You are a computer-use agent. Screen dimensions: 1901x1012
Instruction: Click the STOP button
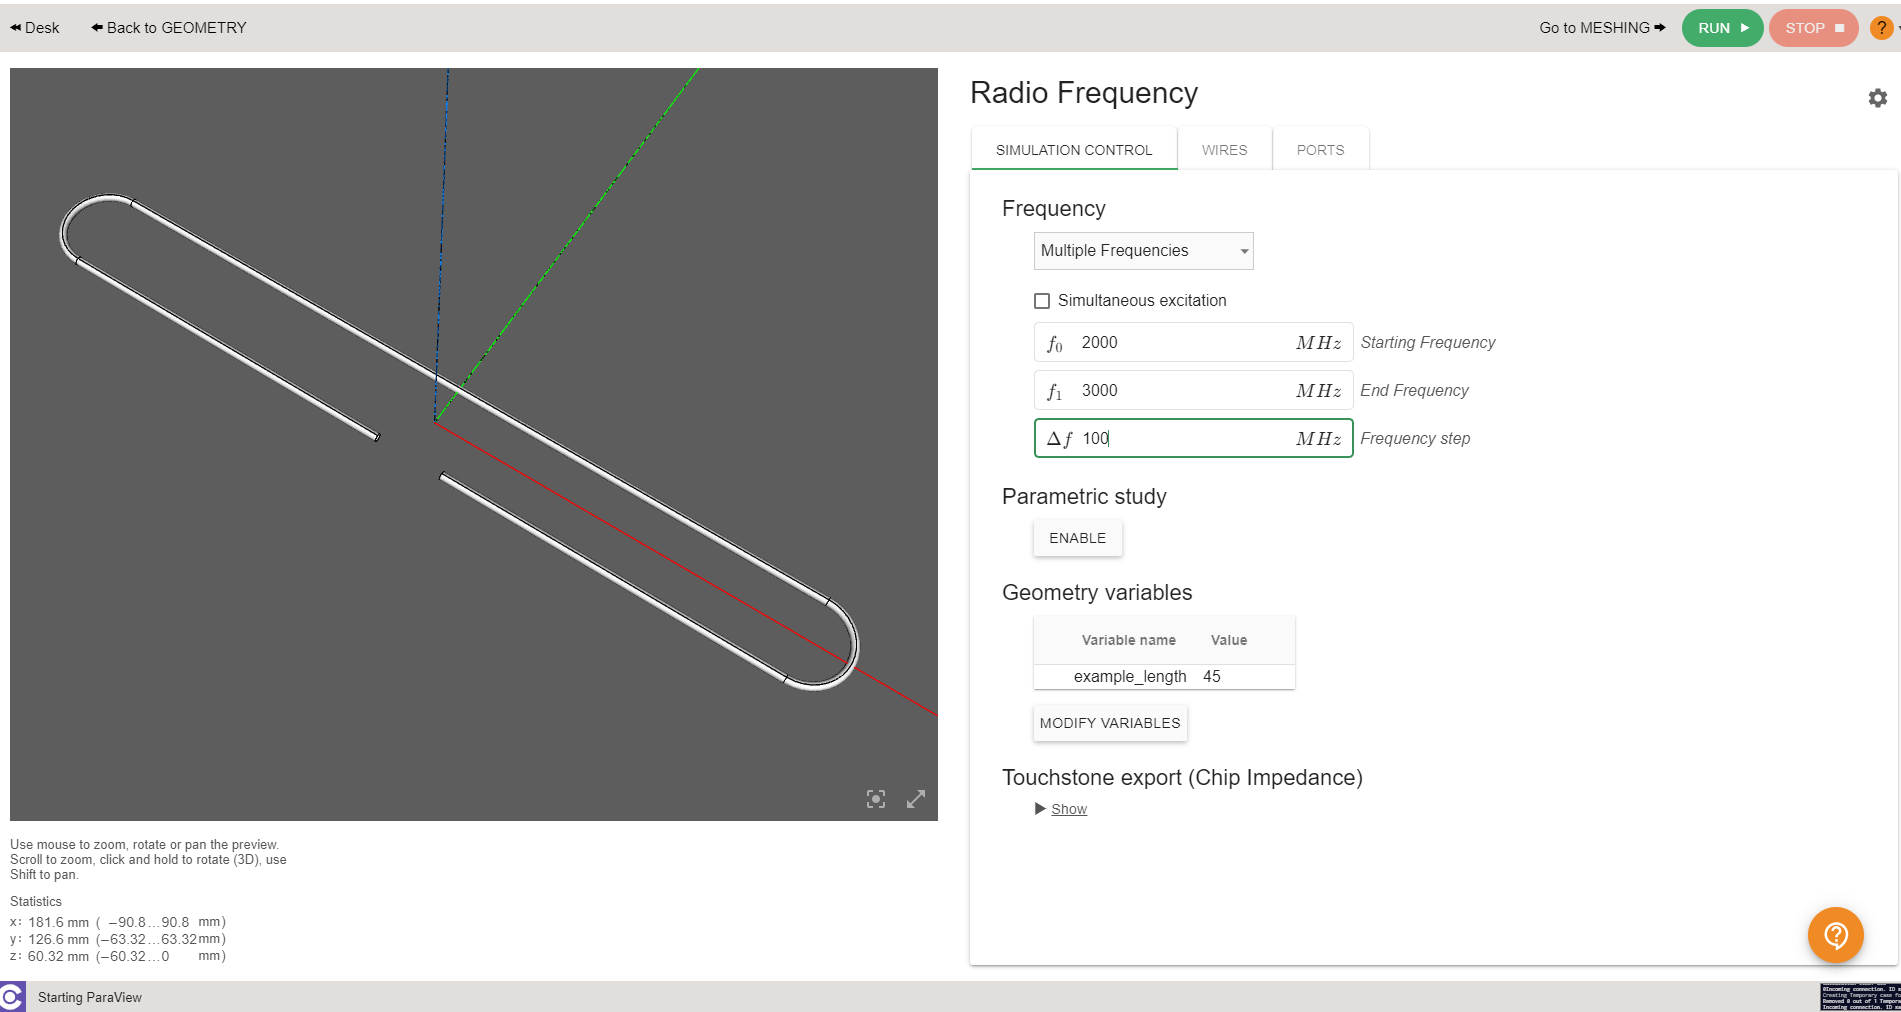[x=1813, y=28]
